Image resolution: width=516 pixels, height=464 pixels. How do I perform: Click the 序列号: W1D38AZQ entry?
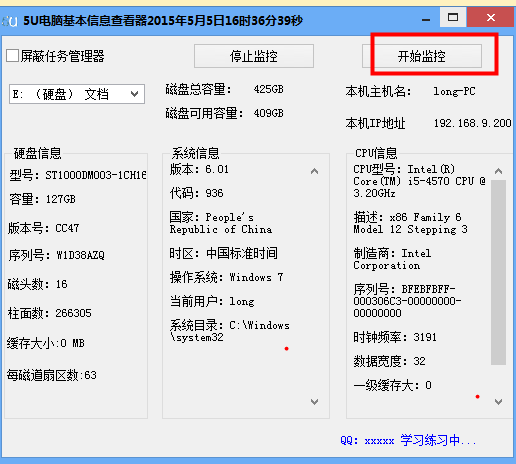tap(56, 255)
